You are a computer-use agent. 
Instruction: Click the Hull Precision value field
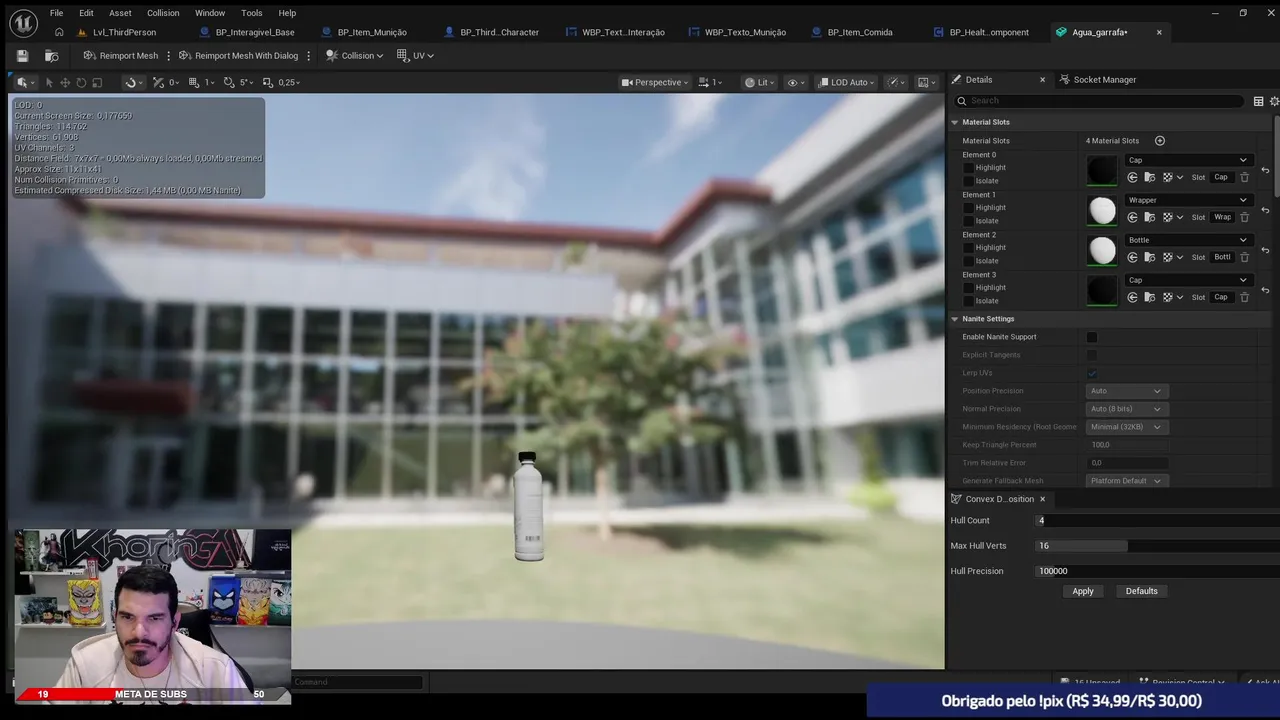1157,571
